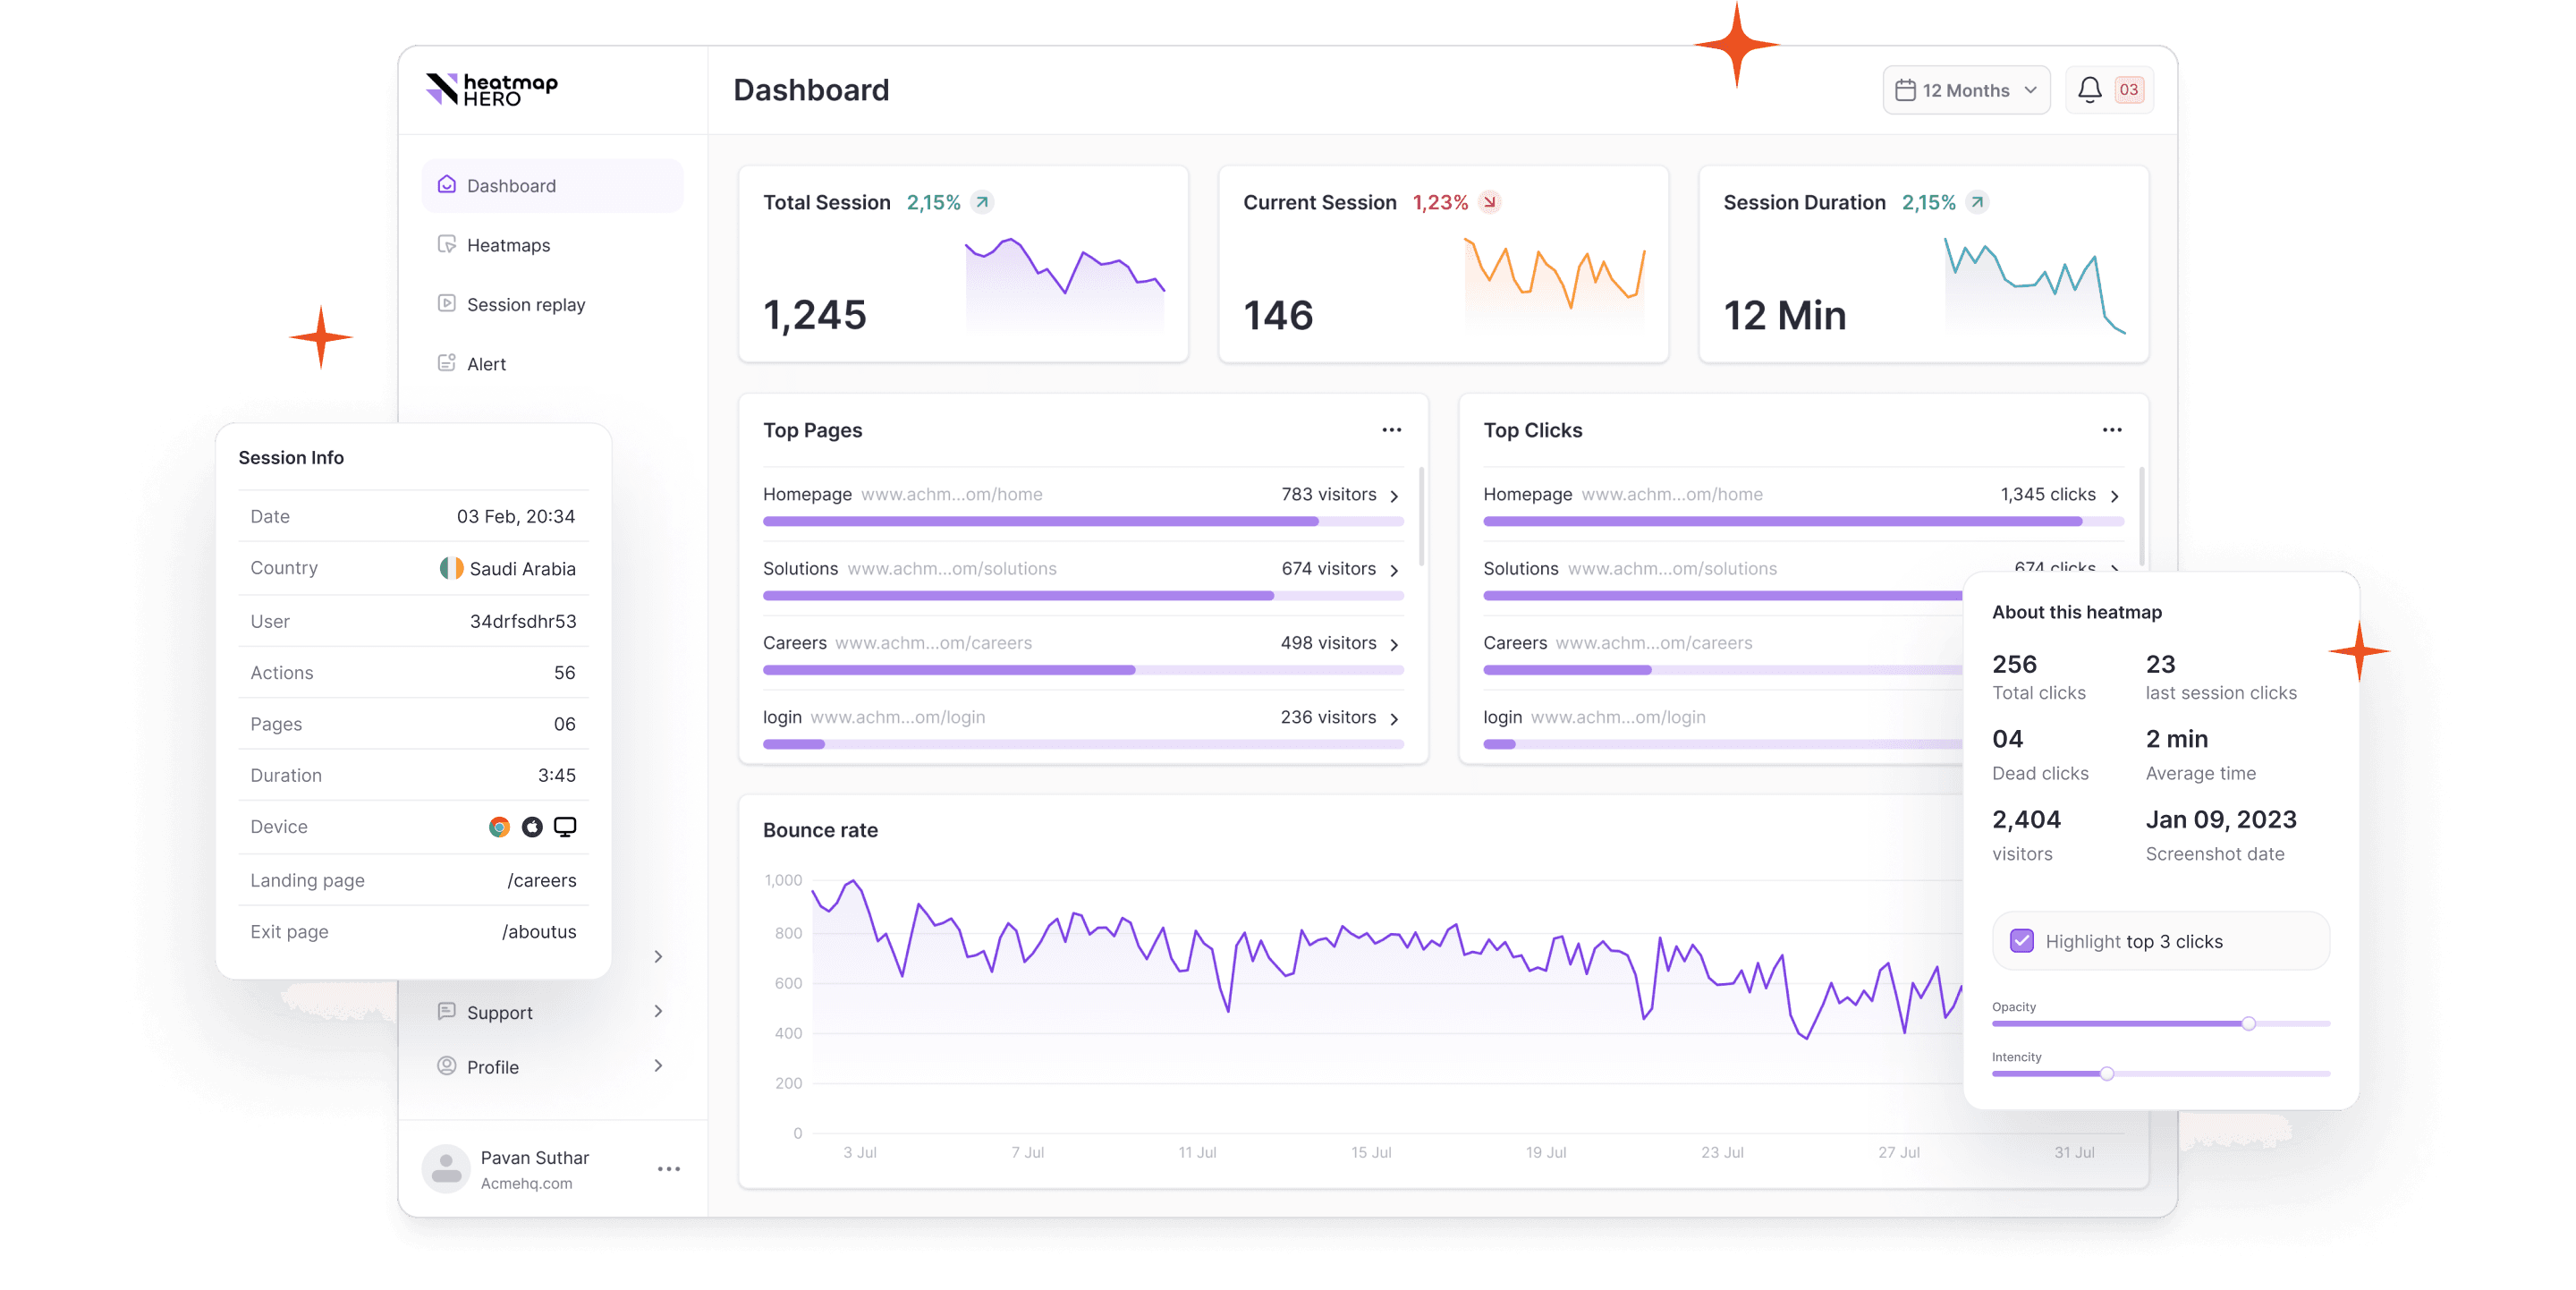Open www.achm...om/login link in Top Pages
This screenshot has height=1290, width=2576.
[x=897, y=717]
